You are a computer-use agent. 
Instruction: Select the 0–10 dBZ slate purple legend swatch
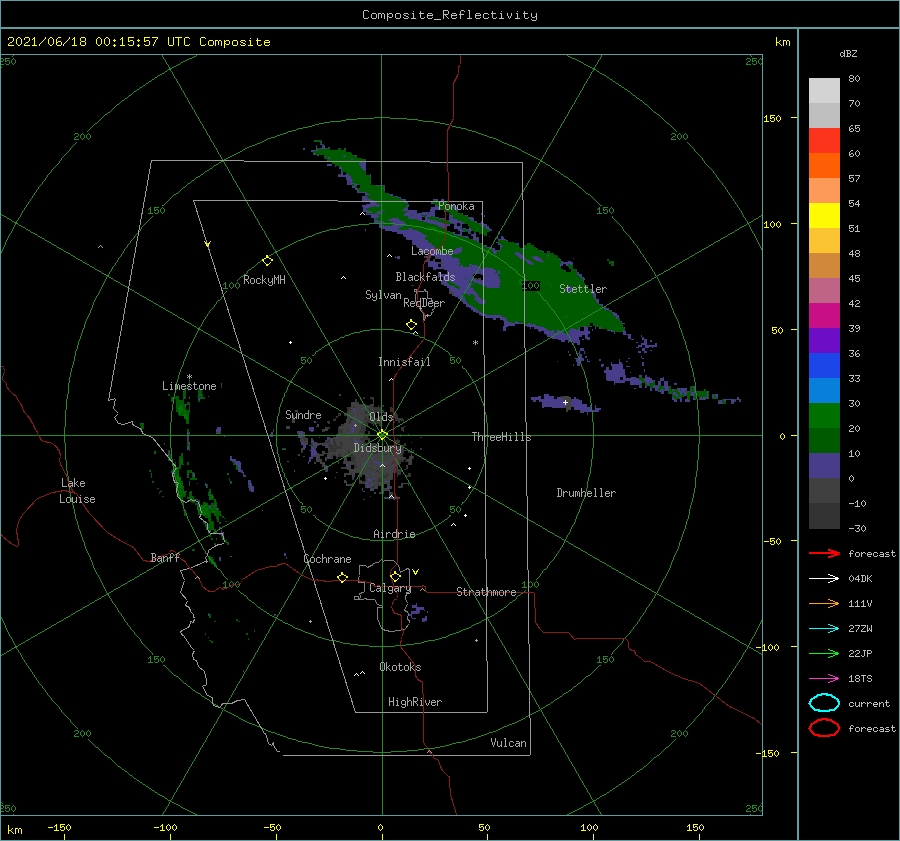[x=824, y=466]
